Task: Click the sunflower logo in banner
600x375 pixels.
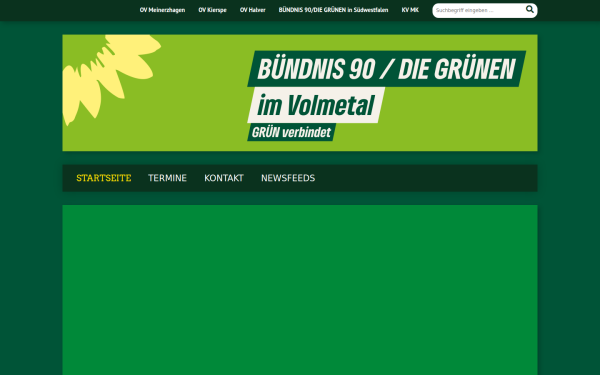Action: coord(111,80)
